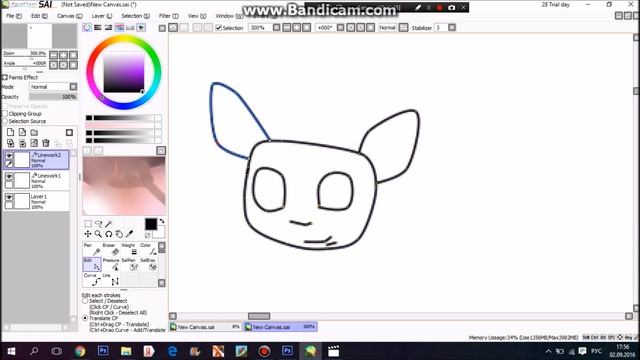Collapse the Paints Effect section
Viewport: 640px width, 360px height.
[x=5, y=77]
